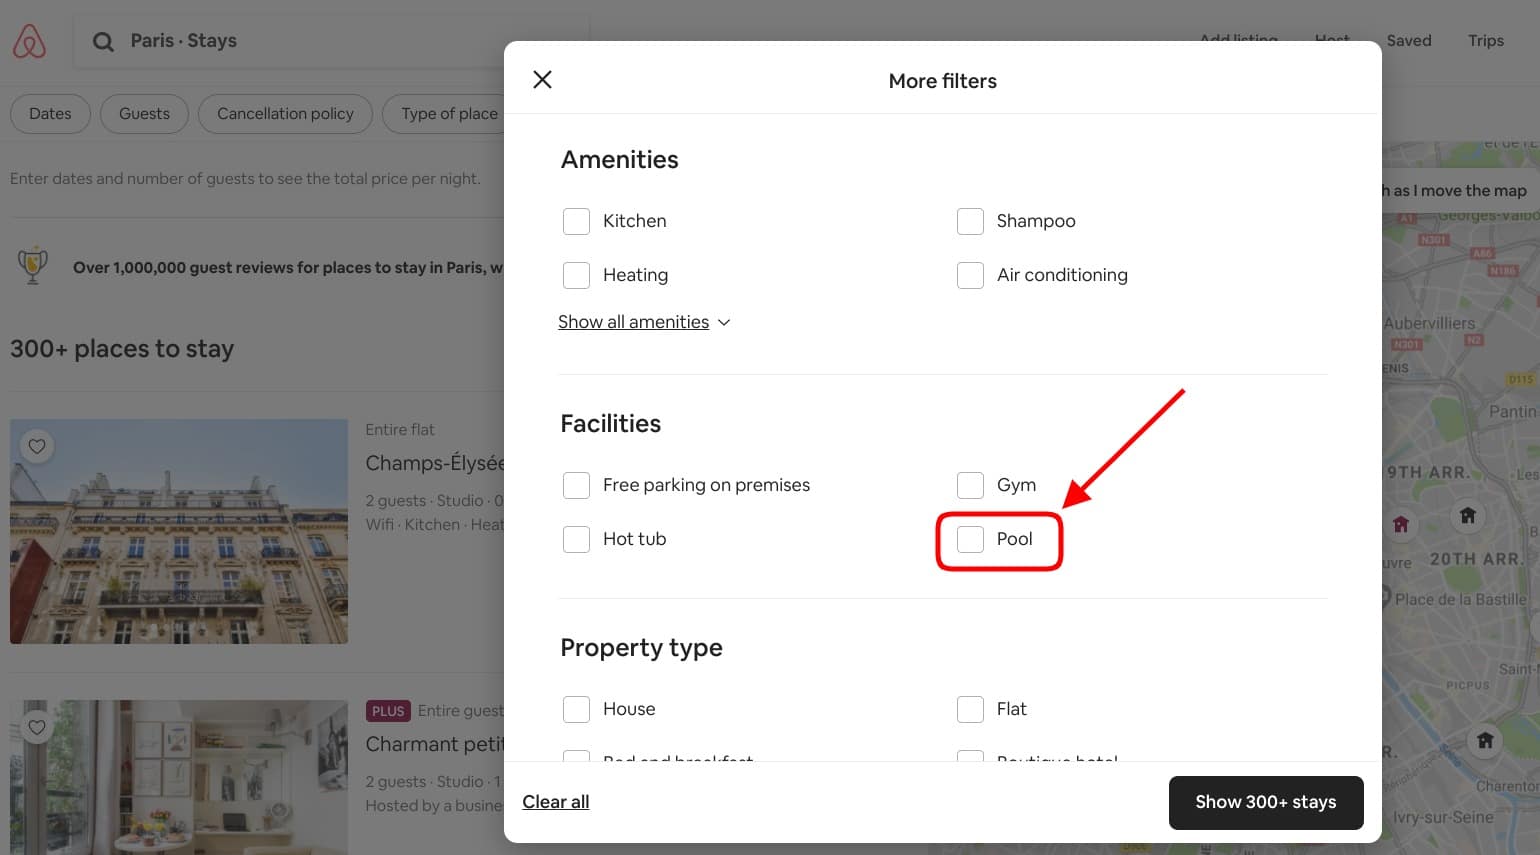Click the trophy icon near guest reviews
The image size is (1540, 855).
[x=31, y=266]
